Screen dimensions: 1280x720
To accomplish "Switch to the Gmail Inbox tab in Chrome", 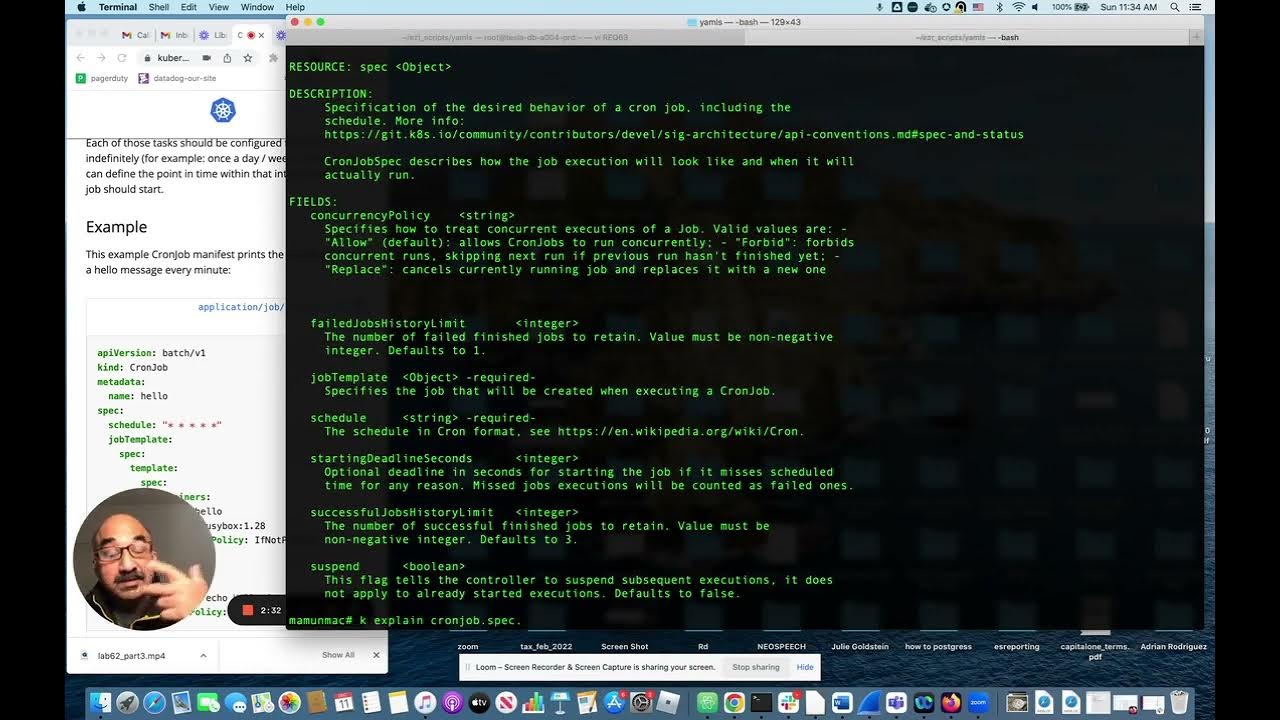I will point(175,35).
